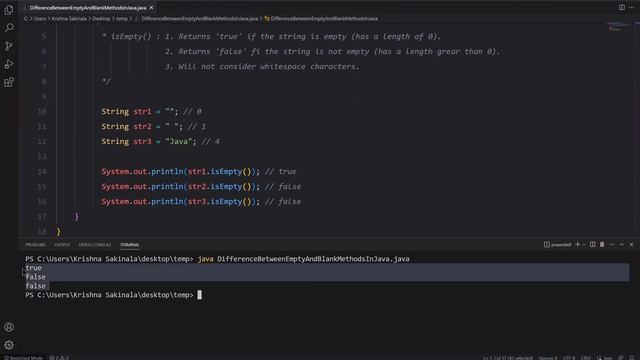Close the terminal panel with X icon
640x360 pixels.
tap(631, 244)
